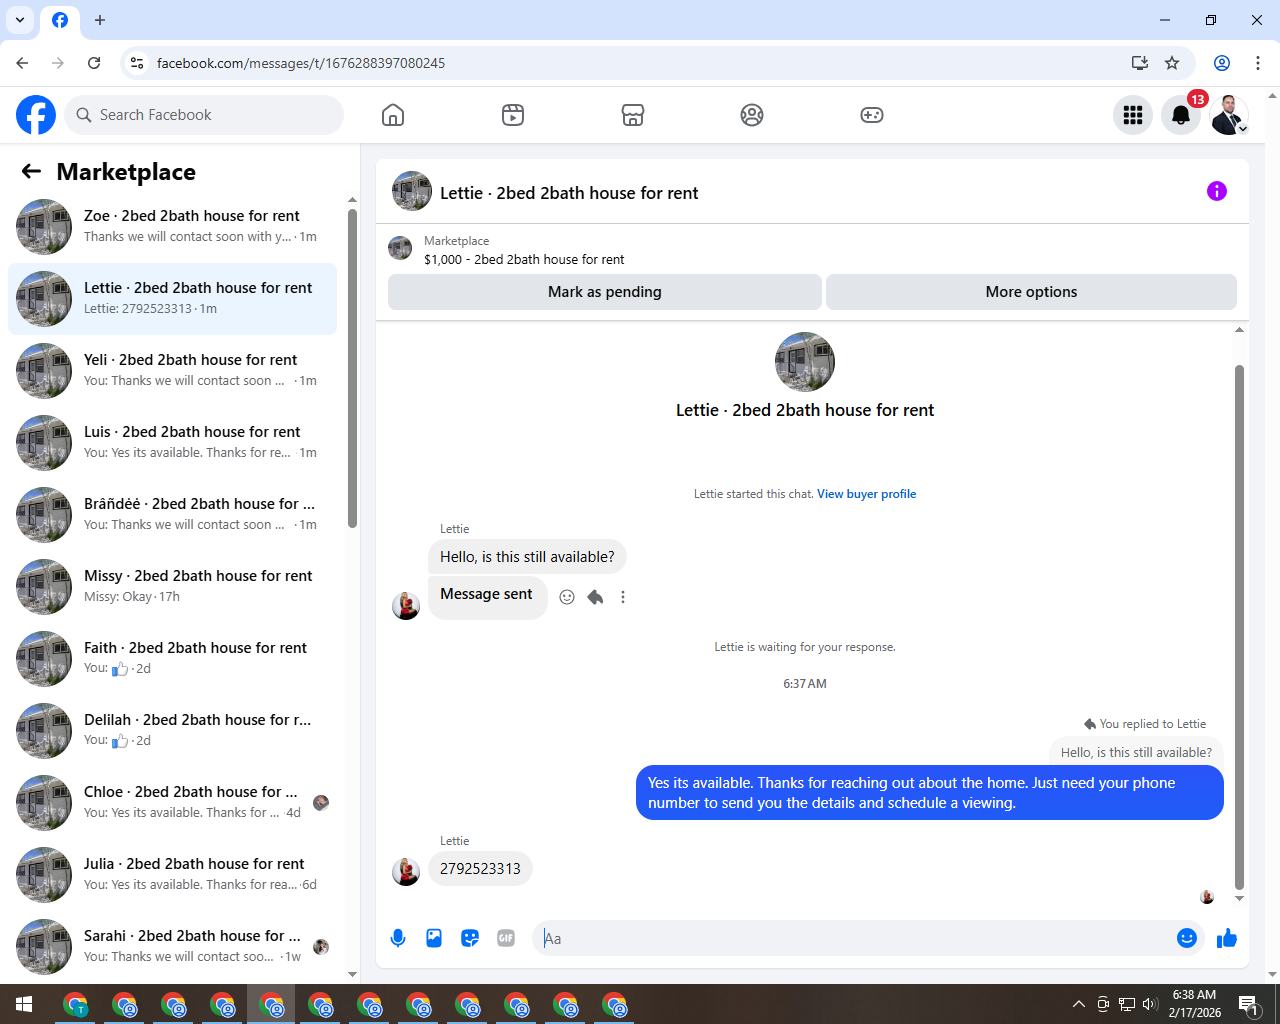Open the Groups icon in top navigation
This screenshot has width=1280, height=1024.
pos(752,115)
